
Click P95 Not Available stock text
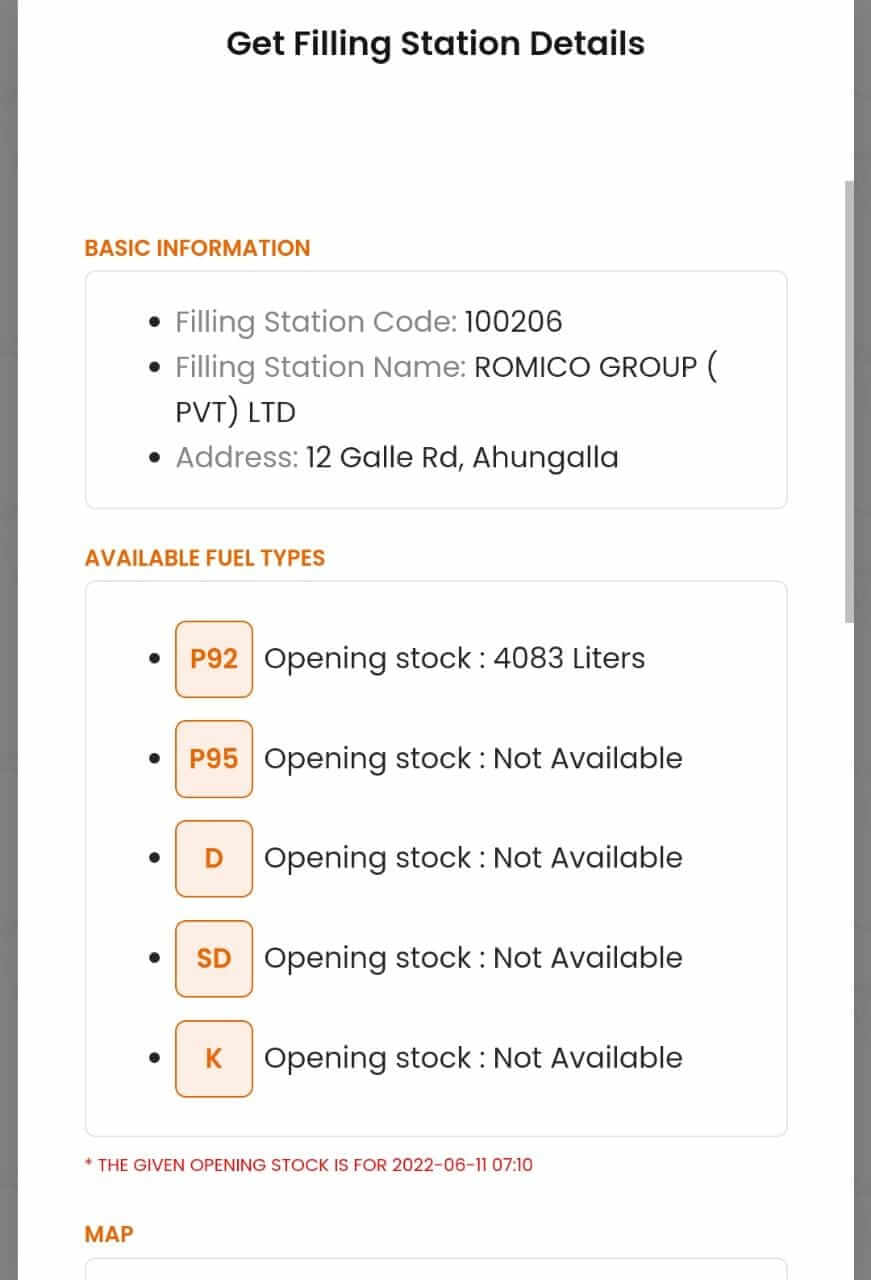click(588, 759)
